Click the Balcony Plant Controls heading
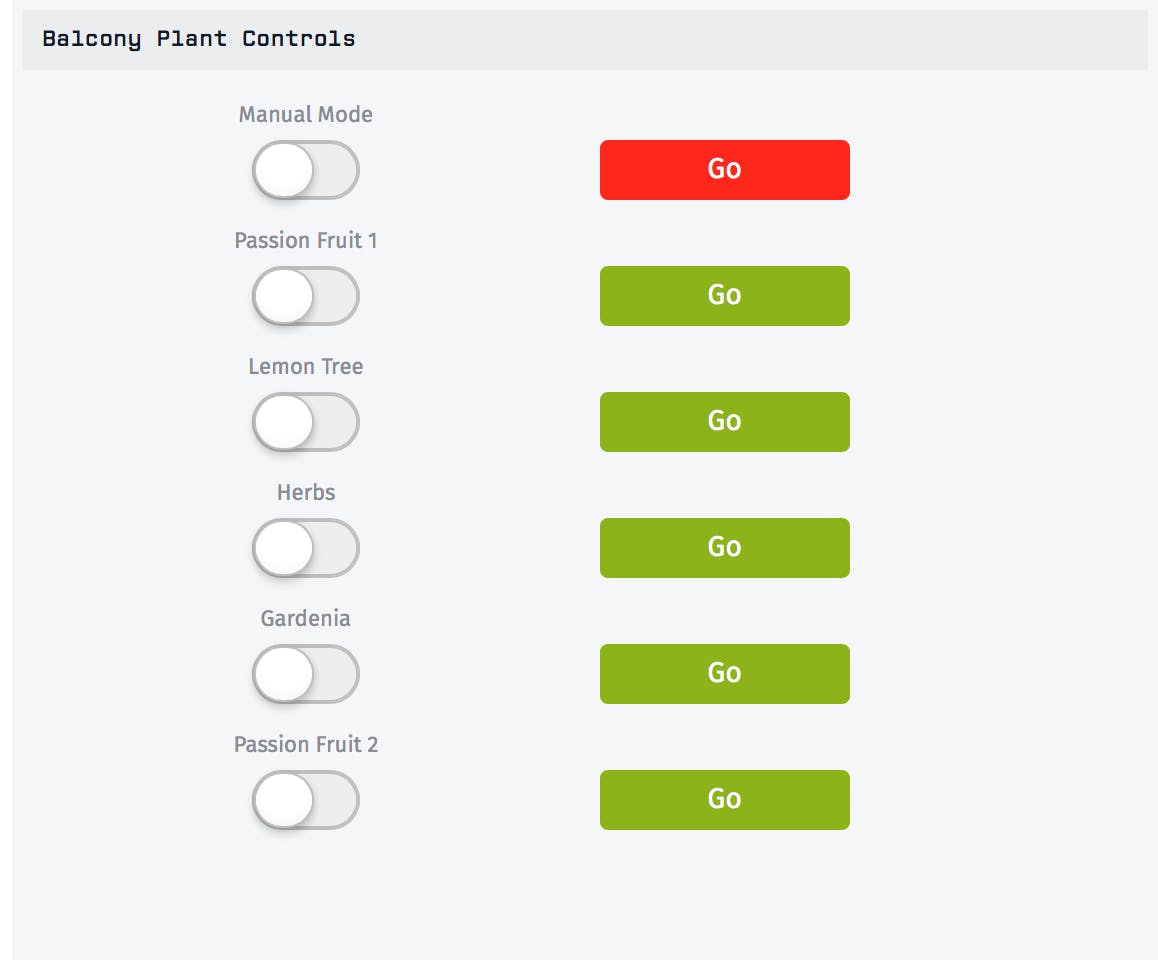The width and height of the screenshot is (1158, 960). (198, 40)
